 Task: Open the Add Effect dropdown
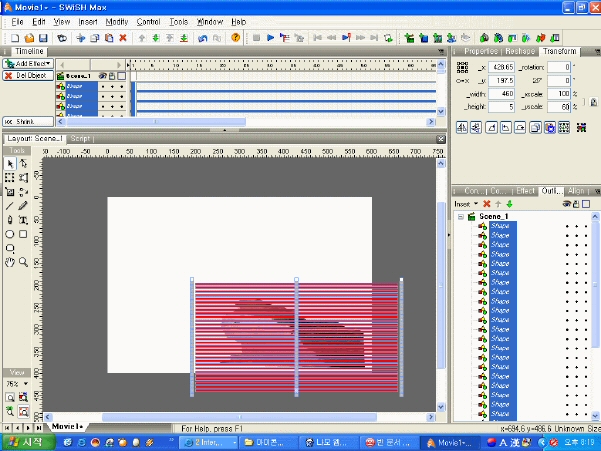[28, 64]
